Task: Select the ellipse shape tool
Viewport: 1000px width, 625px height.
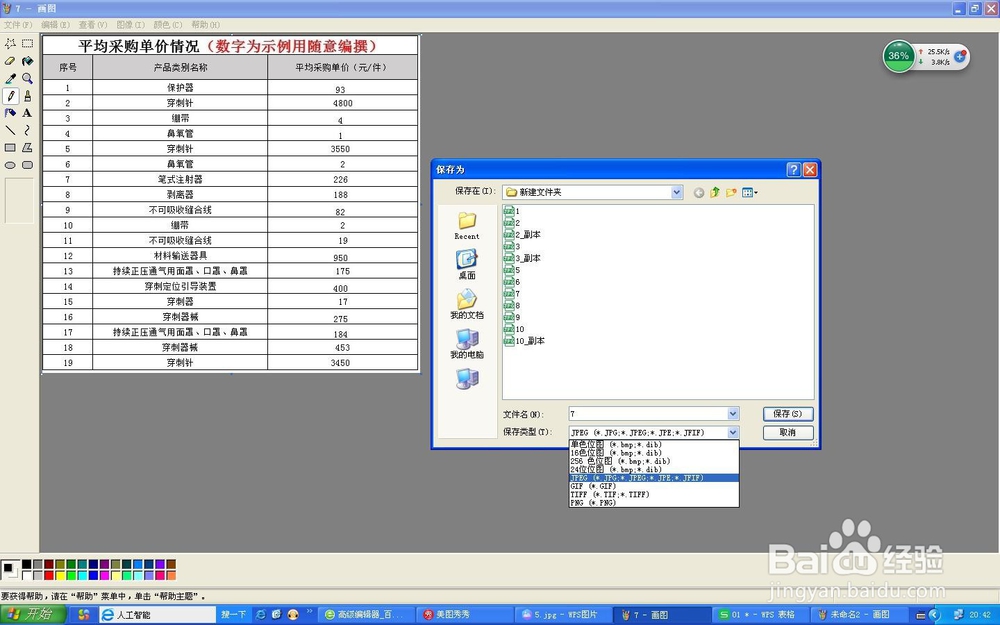Action: [x=10, y=165]
